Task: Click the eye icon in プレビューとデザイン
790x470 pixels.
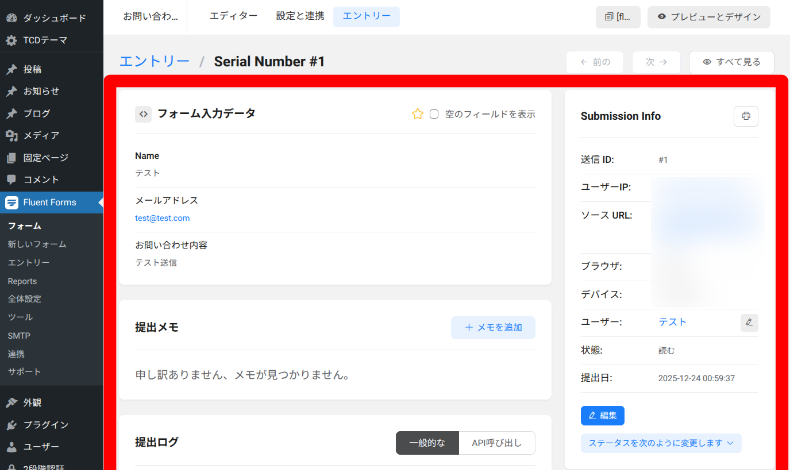Action: click(662, 17)
